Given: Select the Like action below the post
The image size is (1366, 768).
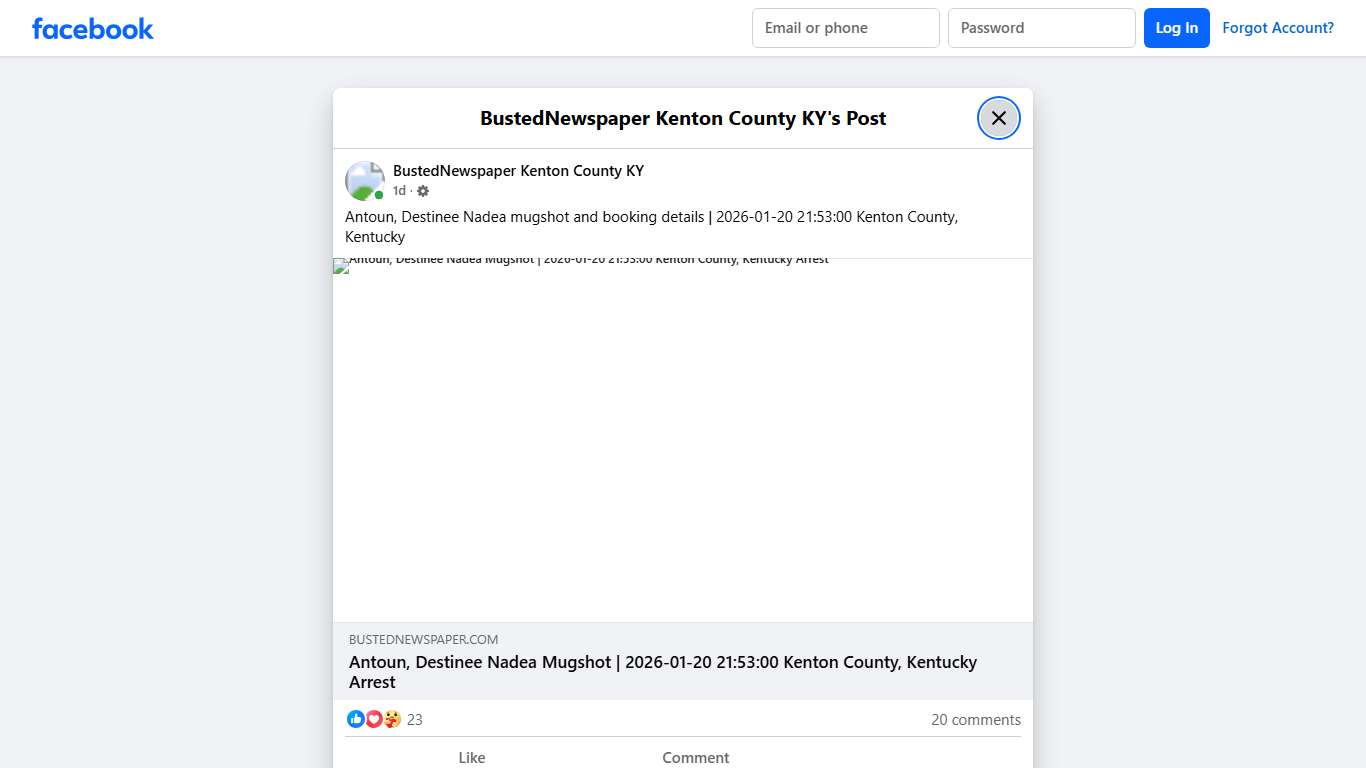Looking at the screenshot, I should (471, 757).
